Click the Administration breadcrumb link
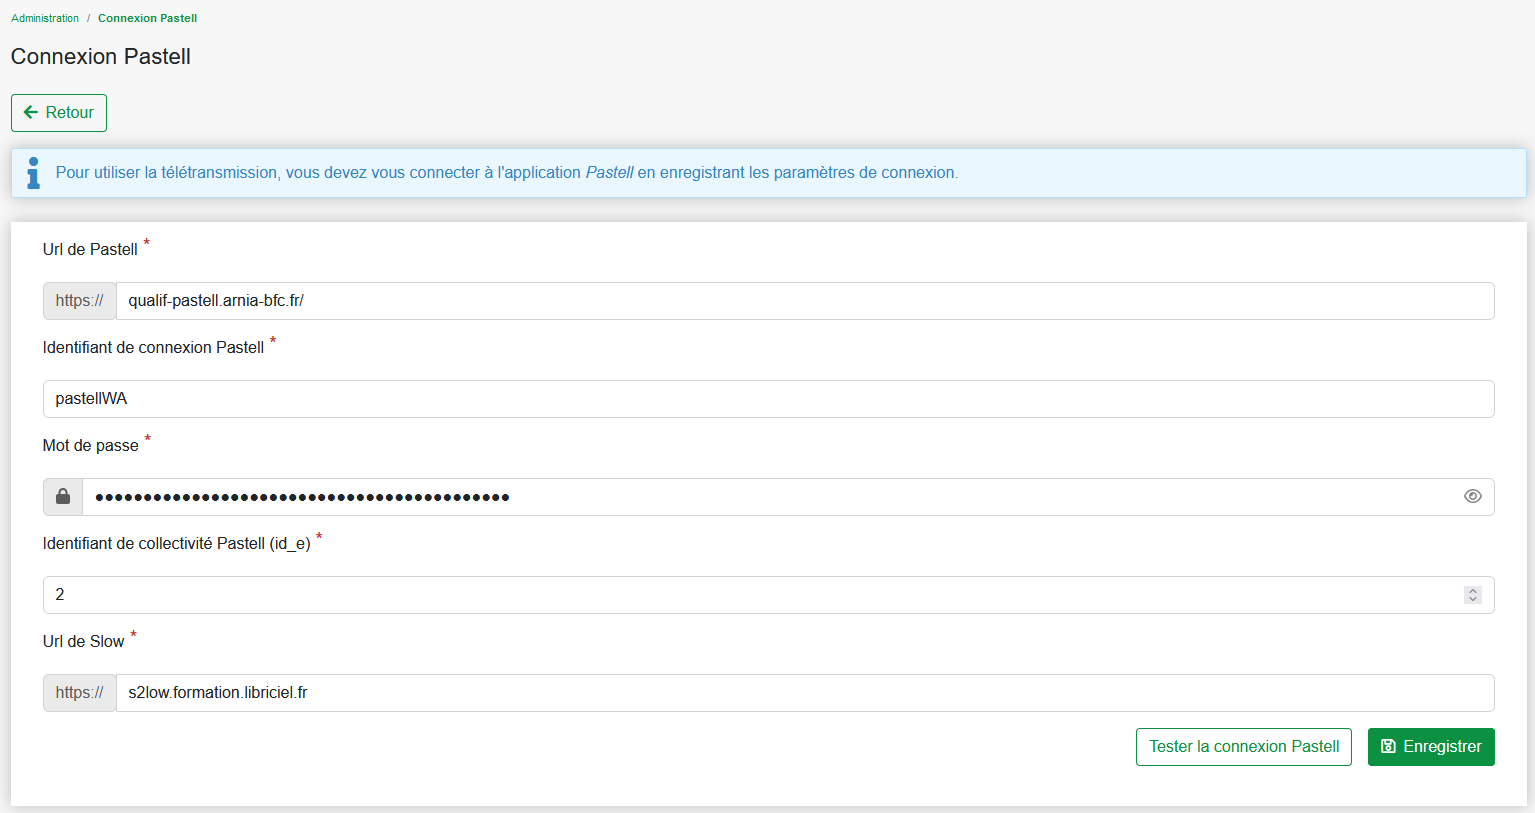The height and width of the screenshot is (813, 1535). (x=45, y=18)
